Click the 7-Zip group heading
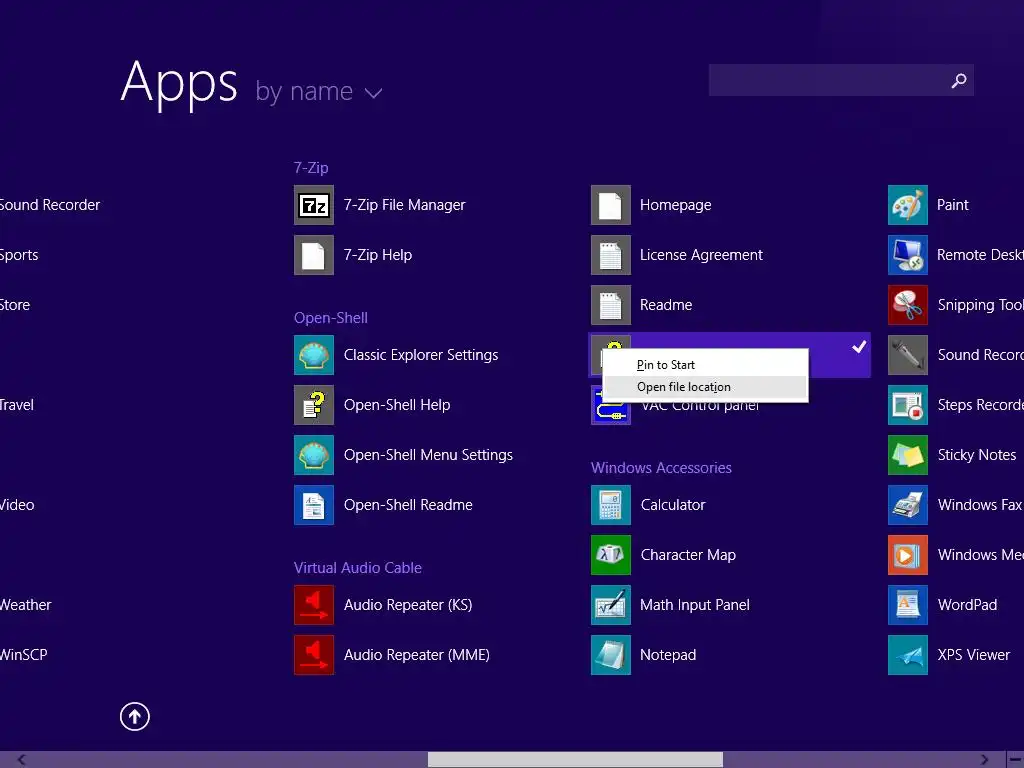 311,168
